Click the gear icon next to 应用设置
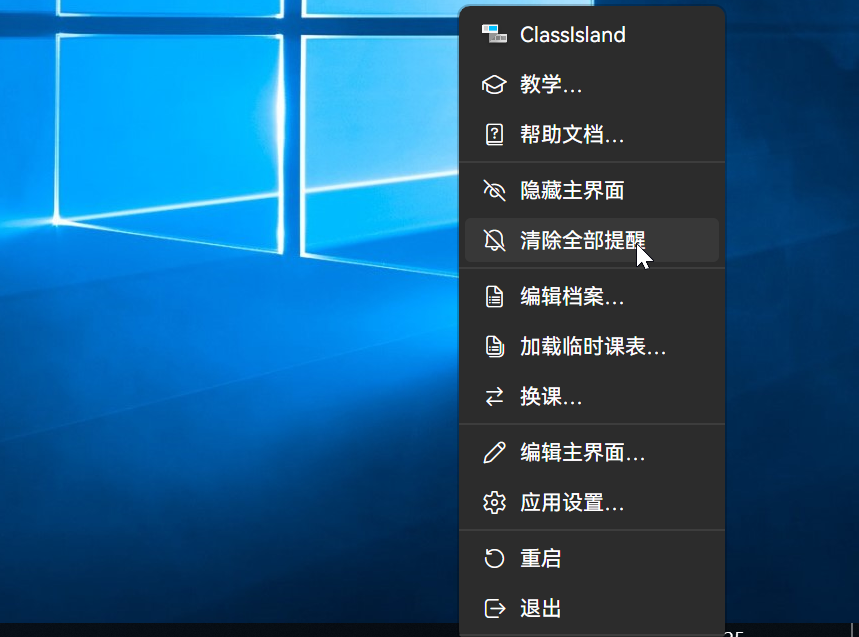Screen dimensions: 859x637 coord(494,503)
